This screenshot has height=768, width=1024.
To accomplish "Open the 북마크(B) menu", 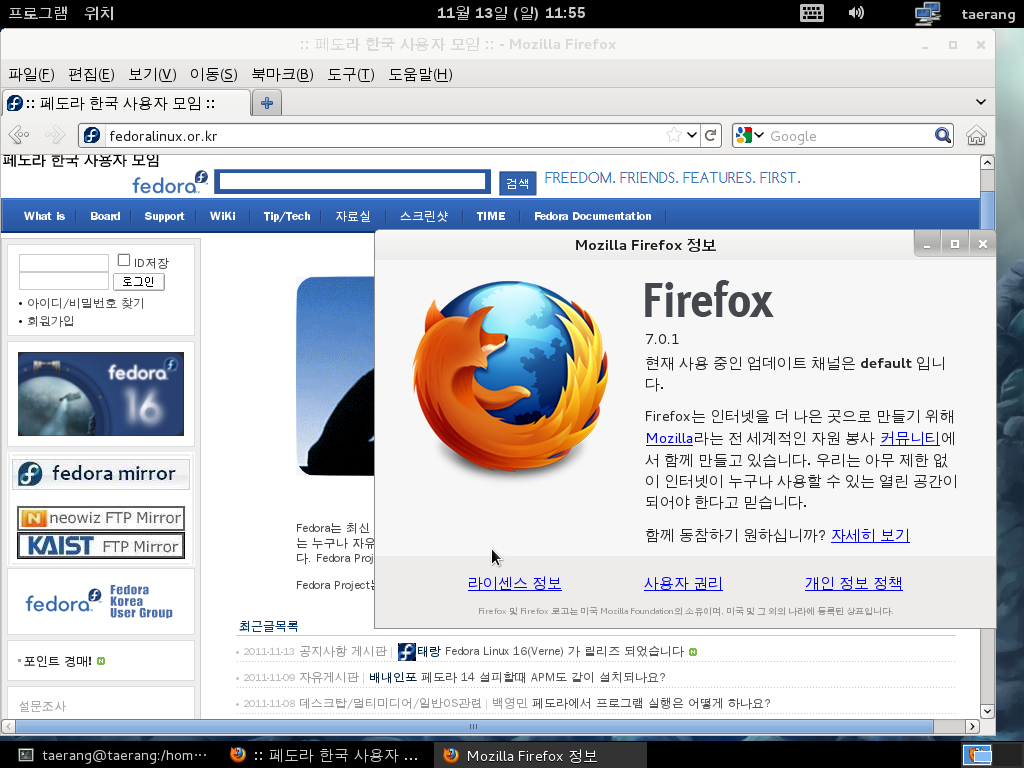I will pos(283,74).
